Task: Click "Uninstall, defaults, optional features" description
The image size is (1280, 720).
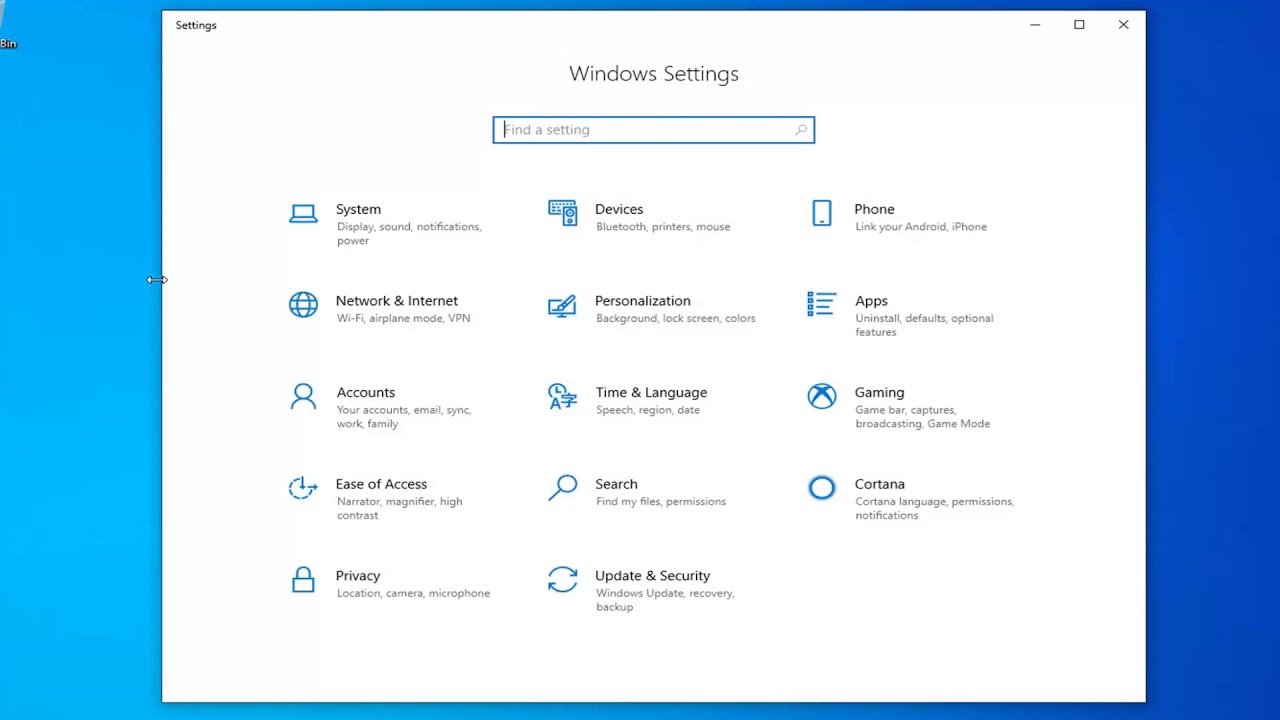Action: tap(924, 325)
